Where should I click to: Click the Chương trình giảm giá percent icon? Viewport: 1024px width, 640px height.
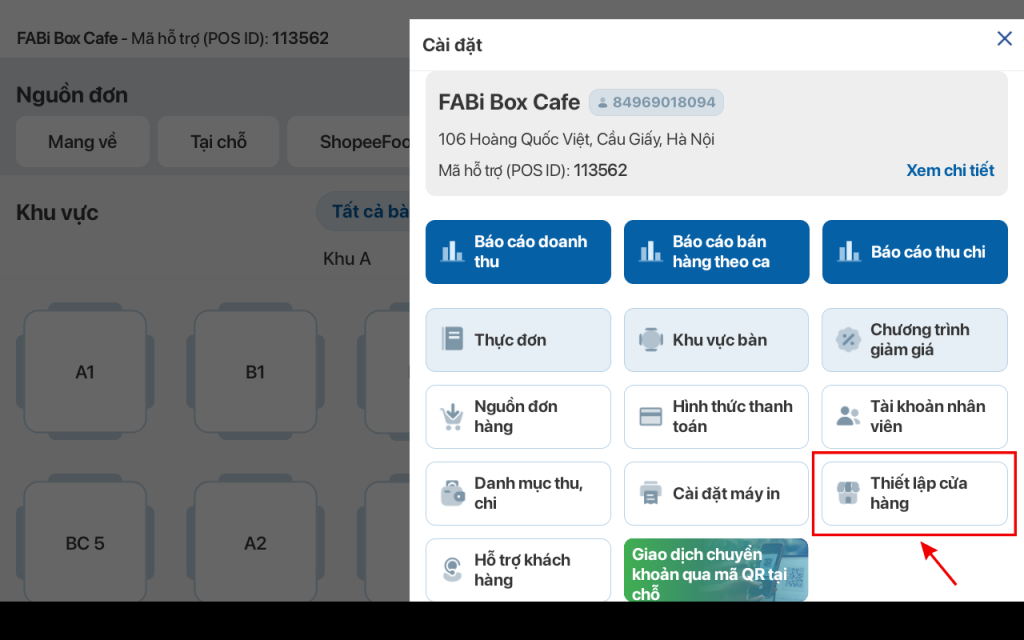click(848, 339)
